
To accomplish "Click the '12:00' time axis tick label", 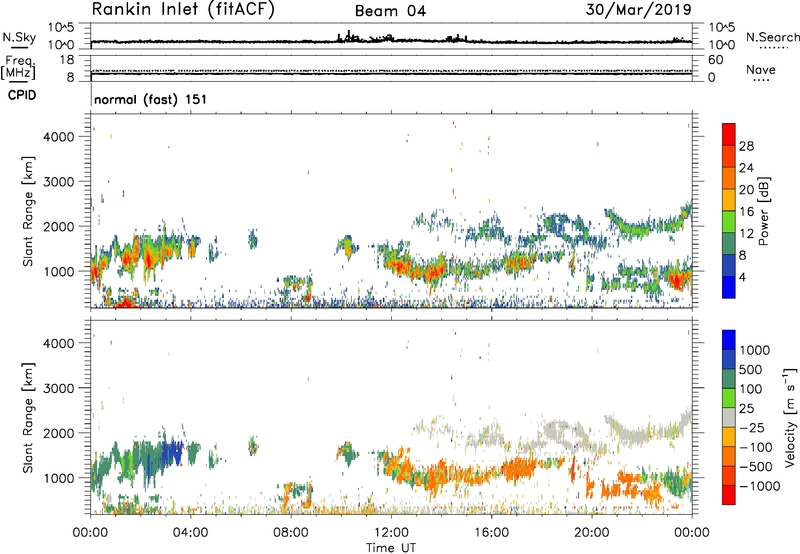I will [x=391, y=533].
